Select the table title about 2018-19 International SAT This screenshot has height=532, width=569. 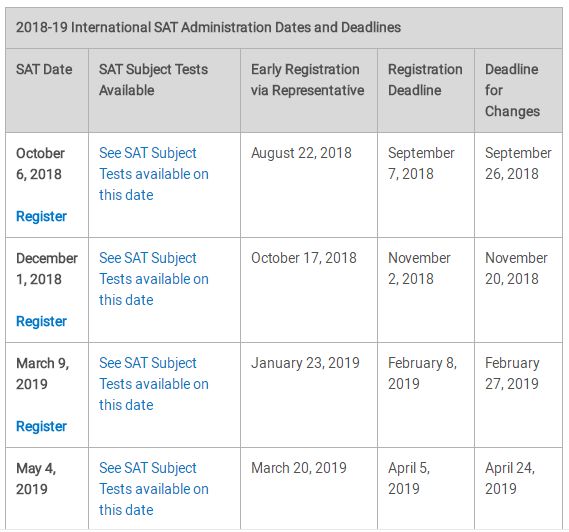coord(208,27)
